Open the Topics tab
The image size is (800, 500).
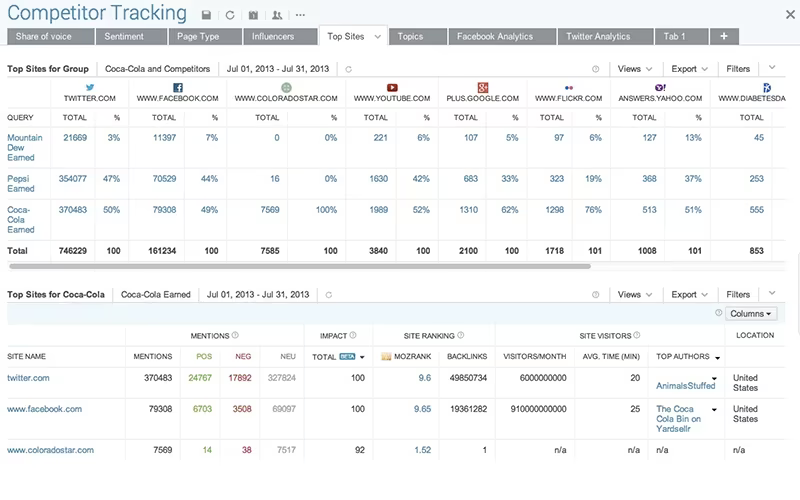coord(418,36)
